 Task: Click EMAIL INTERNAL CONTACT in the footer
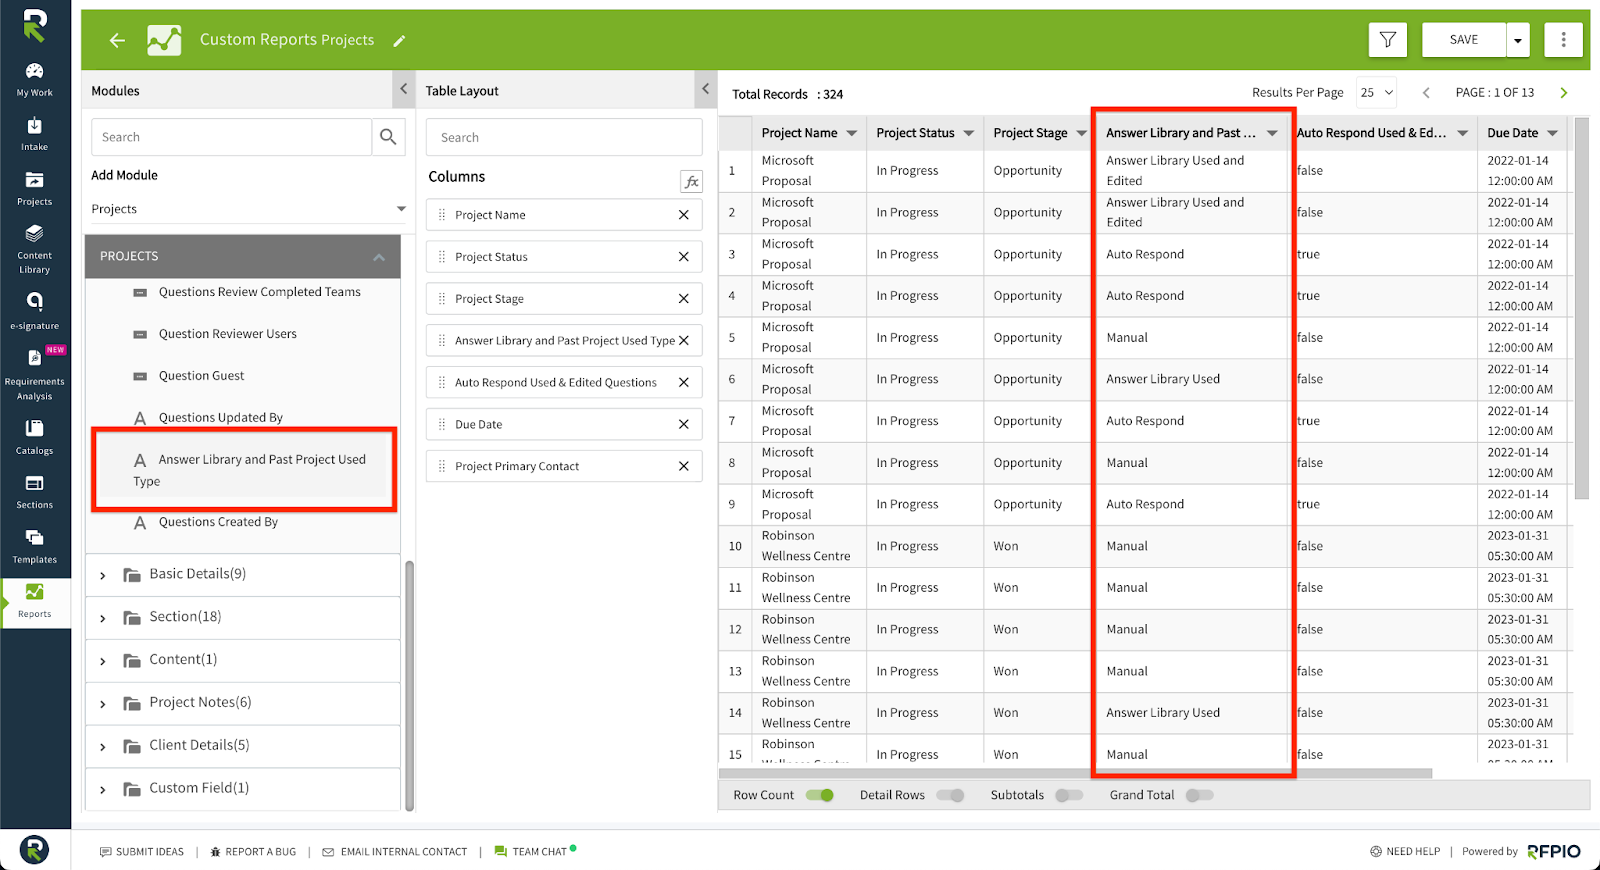click(395, 852)
